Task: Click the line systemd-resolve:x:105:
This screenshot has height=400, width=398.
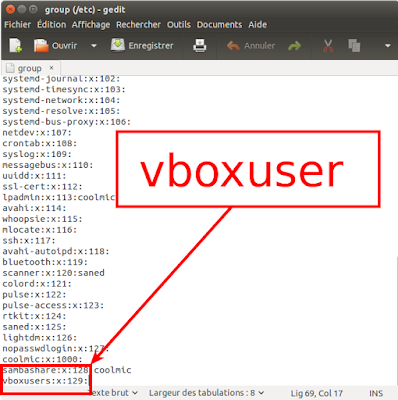Action: click(x=61, y=111)
